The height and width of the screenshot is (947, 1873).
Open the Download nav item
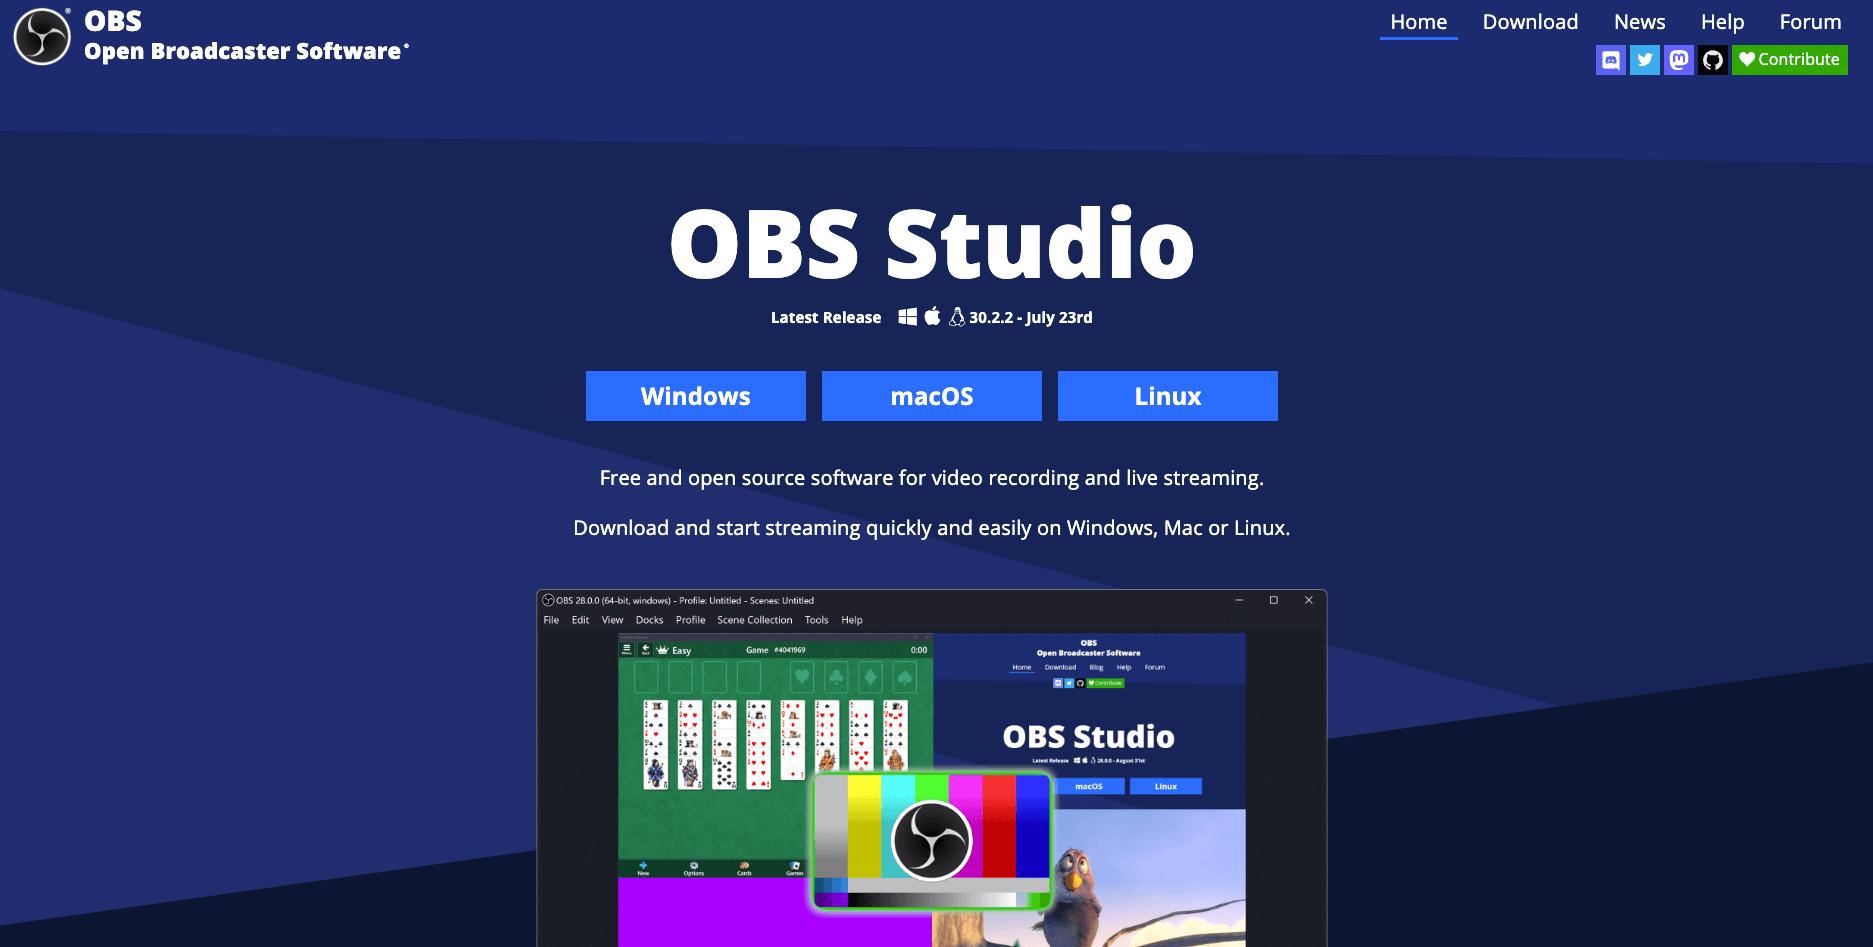coord(1530,22)
